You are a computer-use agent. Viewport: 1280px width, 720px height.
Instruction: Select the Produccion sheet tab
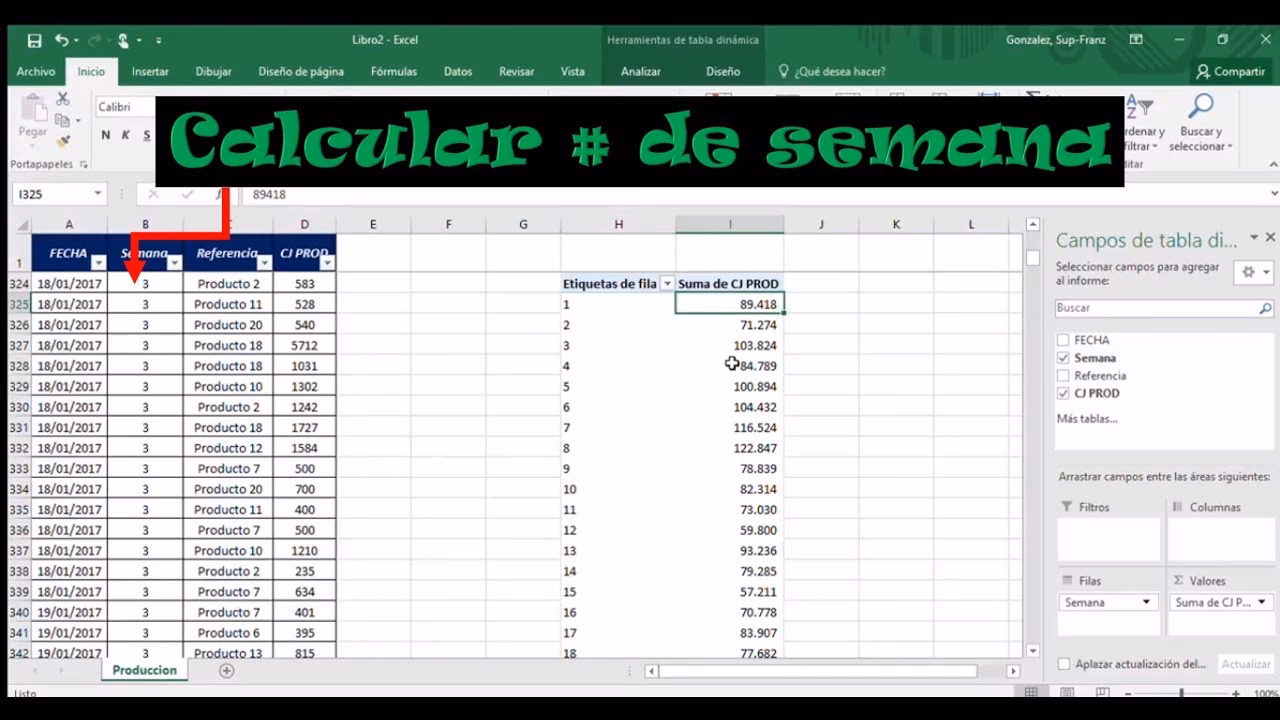coord(143,670)
